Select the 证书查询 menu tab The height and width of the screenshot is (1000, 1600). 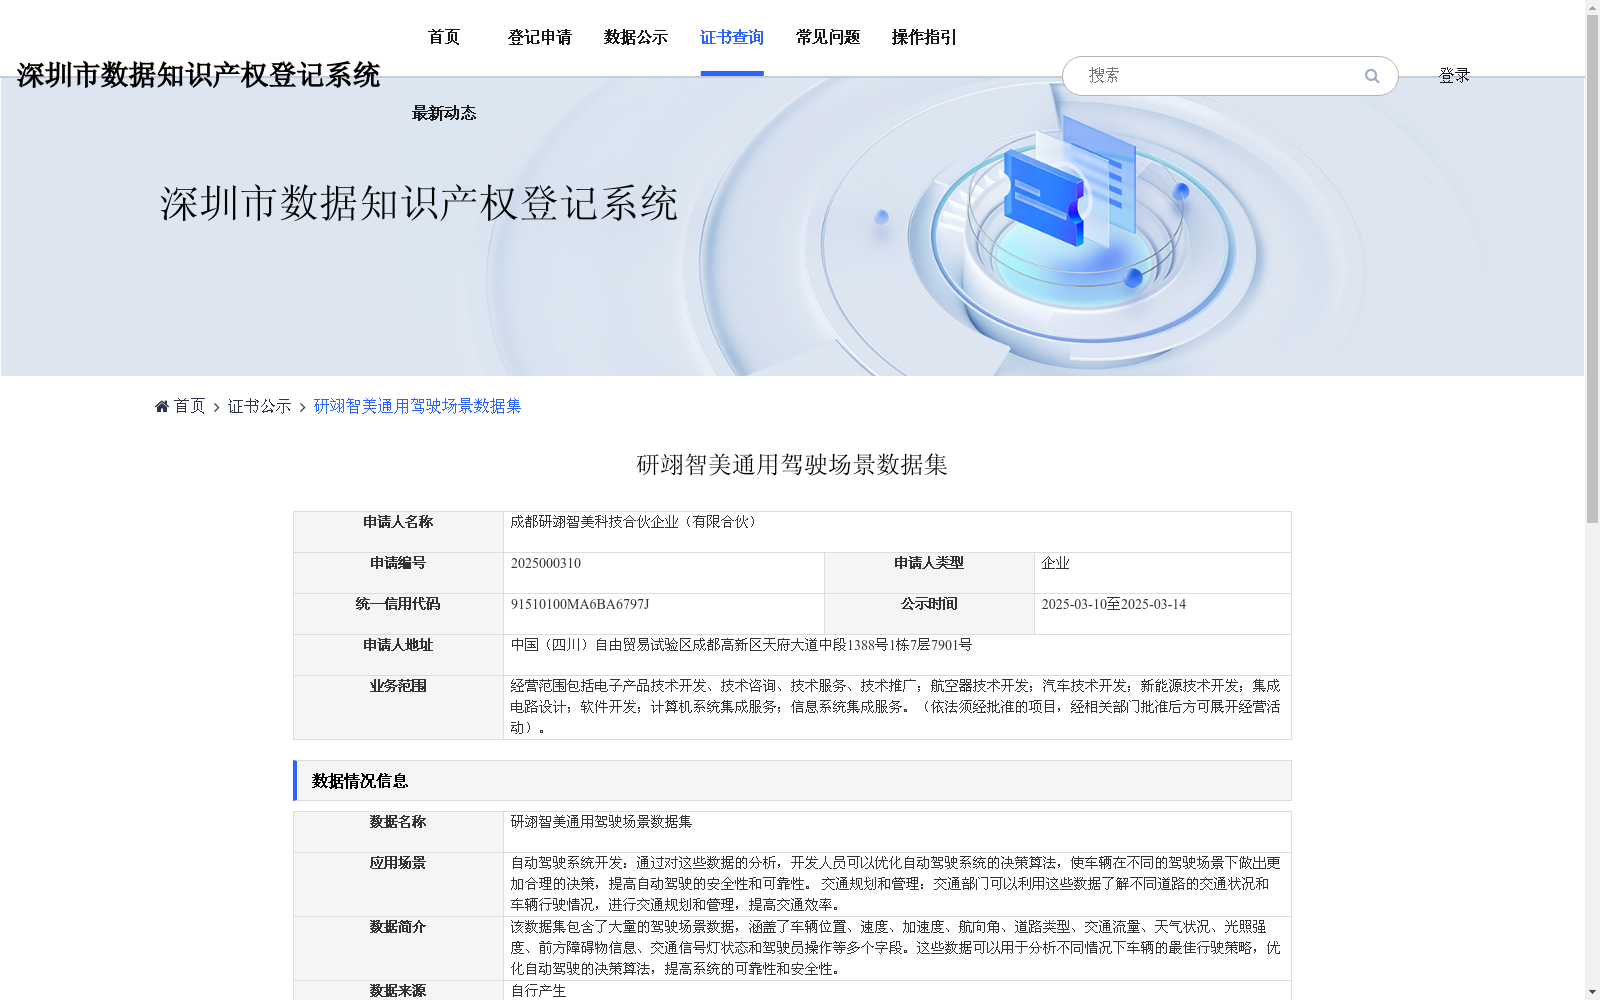(732, 37)
